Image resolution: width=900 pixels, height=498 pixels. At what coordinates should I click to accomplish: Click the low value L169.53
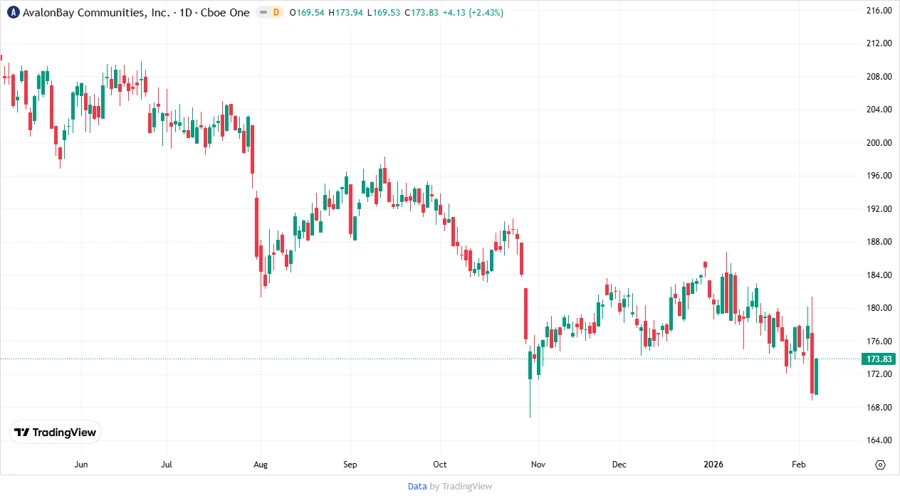point(383,12)
